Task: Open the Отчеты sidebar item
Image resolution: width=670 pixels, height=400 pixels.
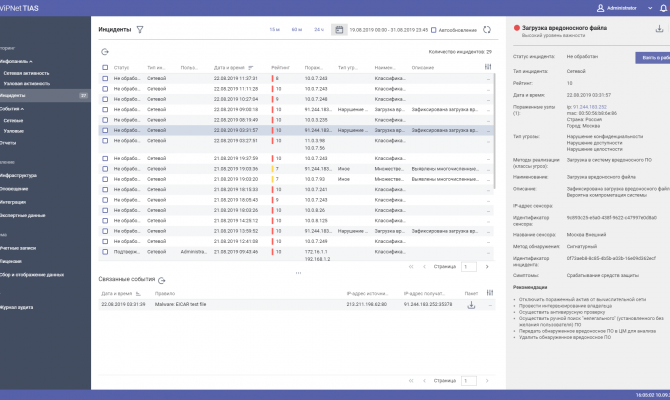Action: [8, 143]
